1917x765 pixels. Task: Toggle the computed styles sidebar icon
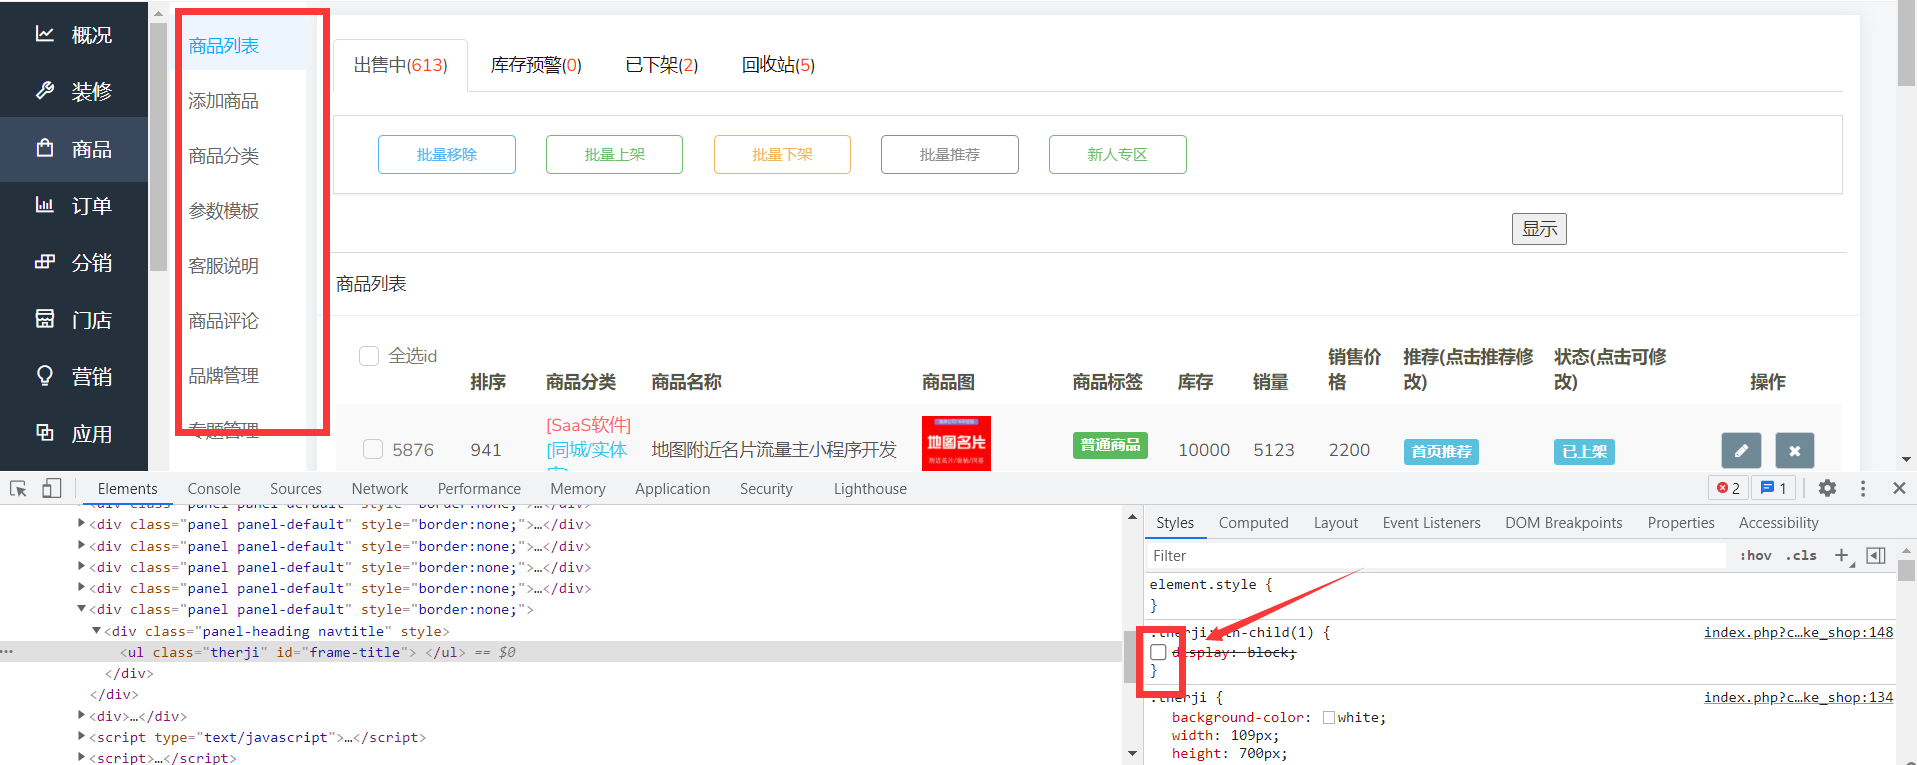[1876, 556]
